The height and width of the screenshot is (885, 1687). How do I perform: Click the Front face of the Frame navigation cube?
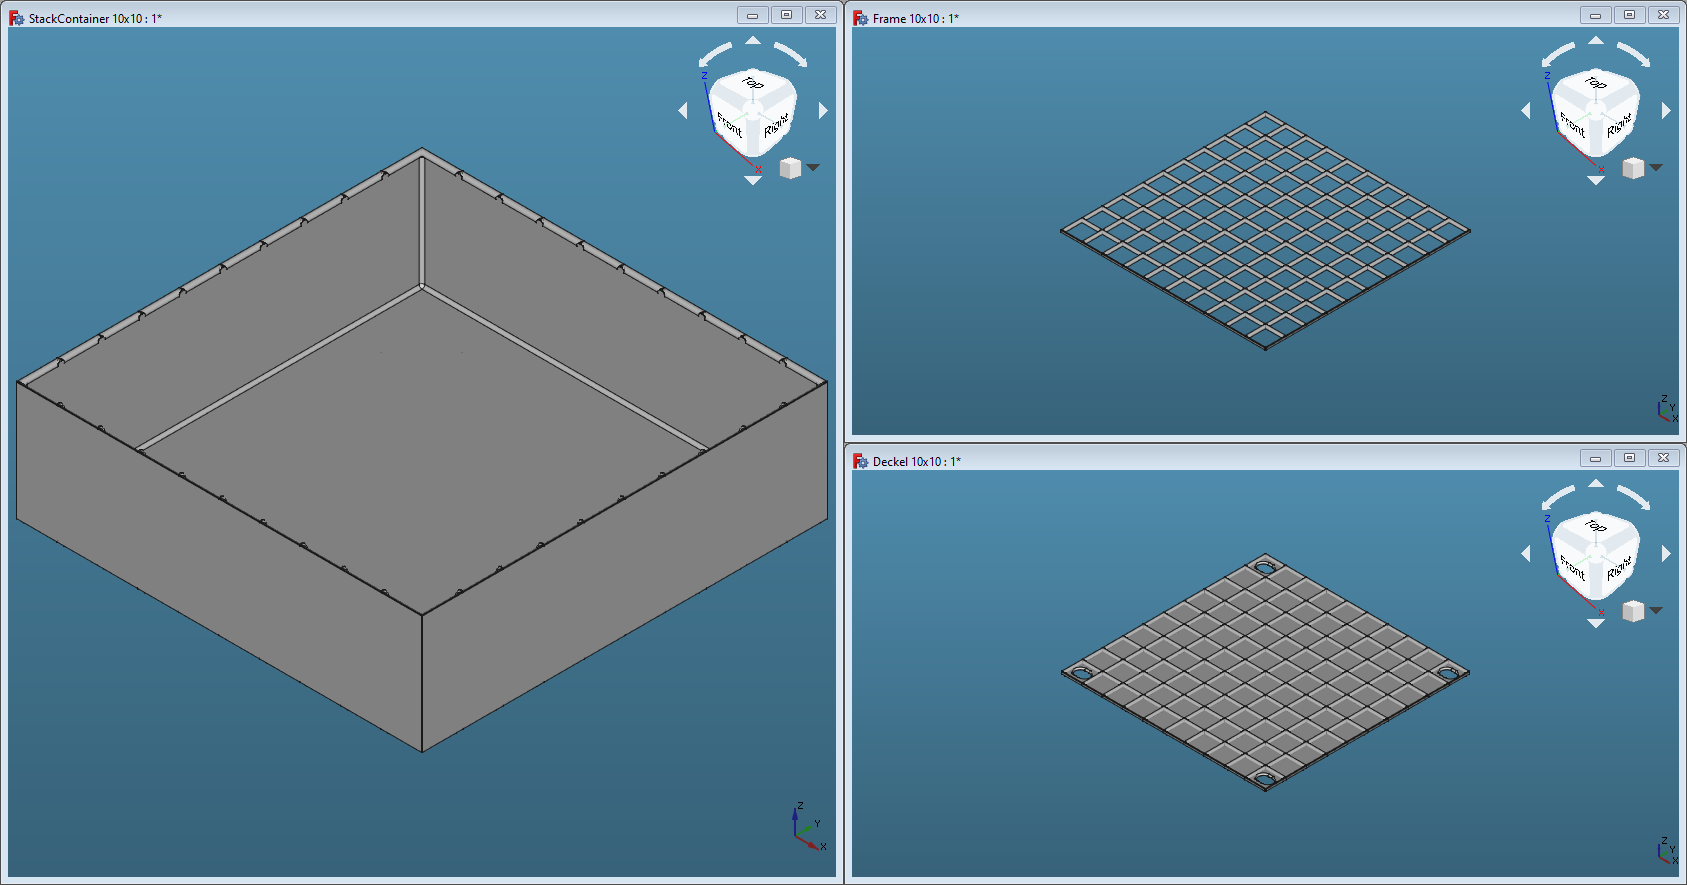pos(1572,126)
